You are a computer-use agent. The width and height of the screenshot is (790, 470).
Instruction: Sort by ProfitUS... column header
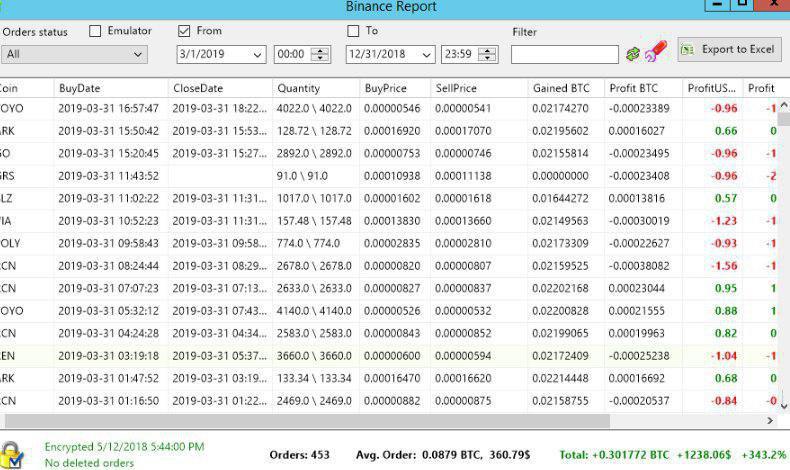[x=713, y=88]
